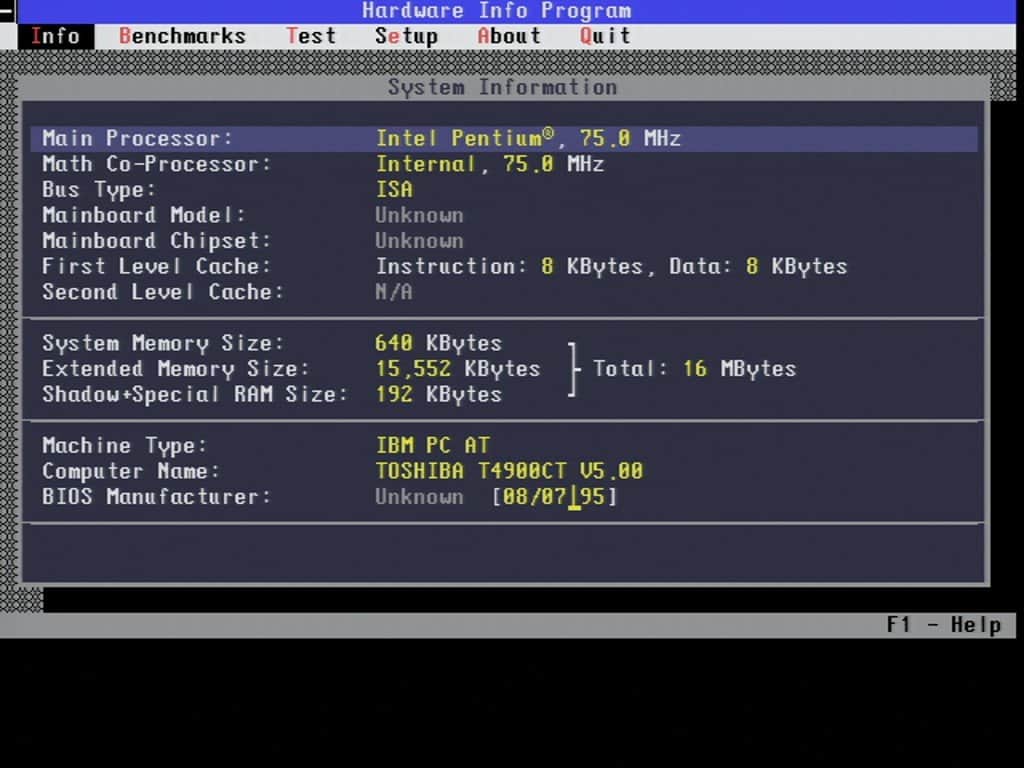Open the Setup menu
This screenshot has height=768, width=1024.
(406, 37)
